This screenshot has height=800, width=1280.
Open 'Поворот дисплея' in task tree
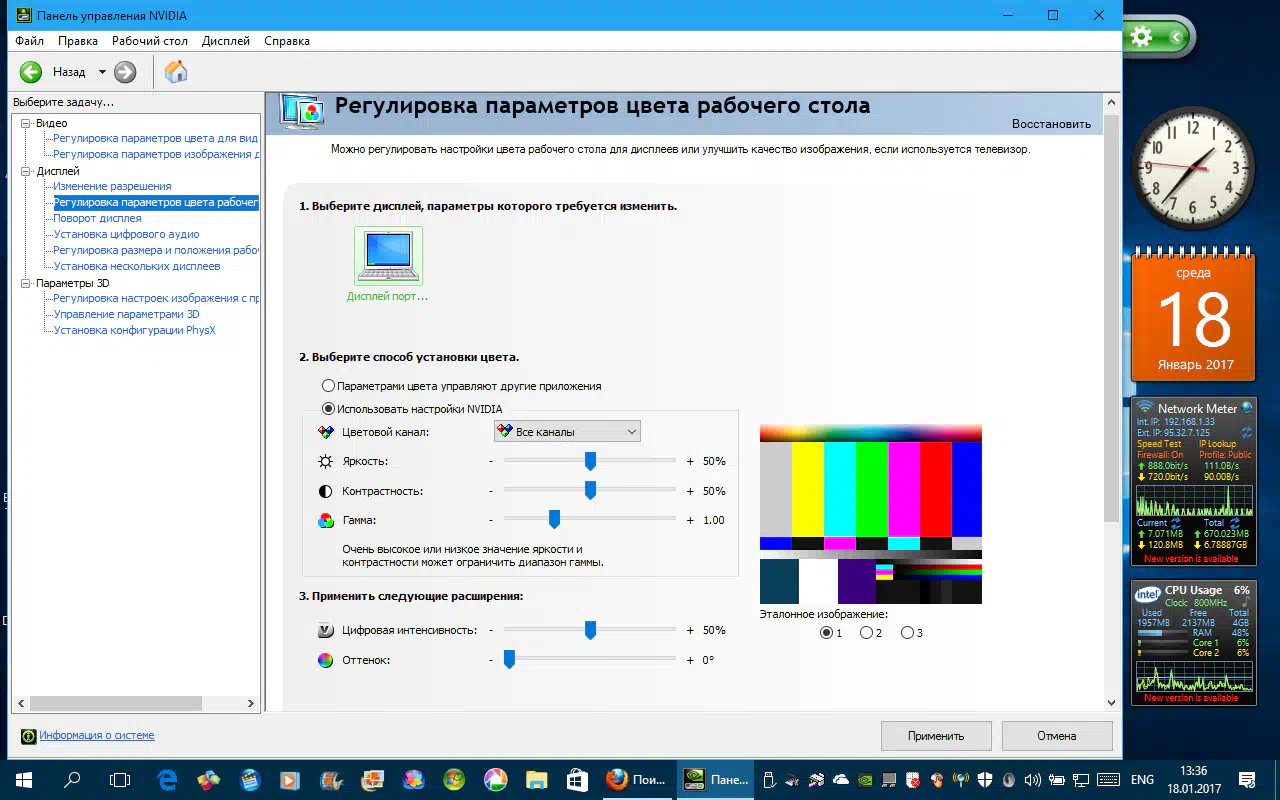tap(97, 218)
